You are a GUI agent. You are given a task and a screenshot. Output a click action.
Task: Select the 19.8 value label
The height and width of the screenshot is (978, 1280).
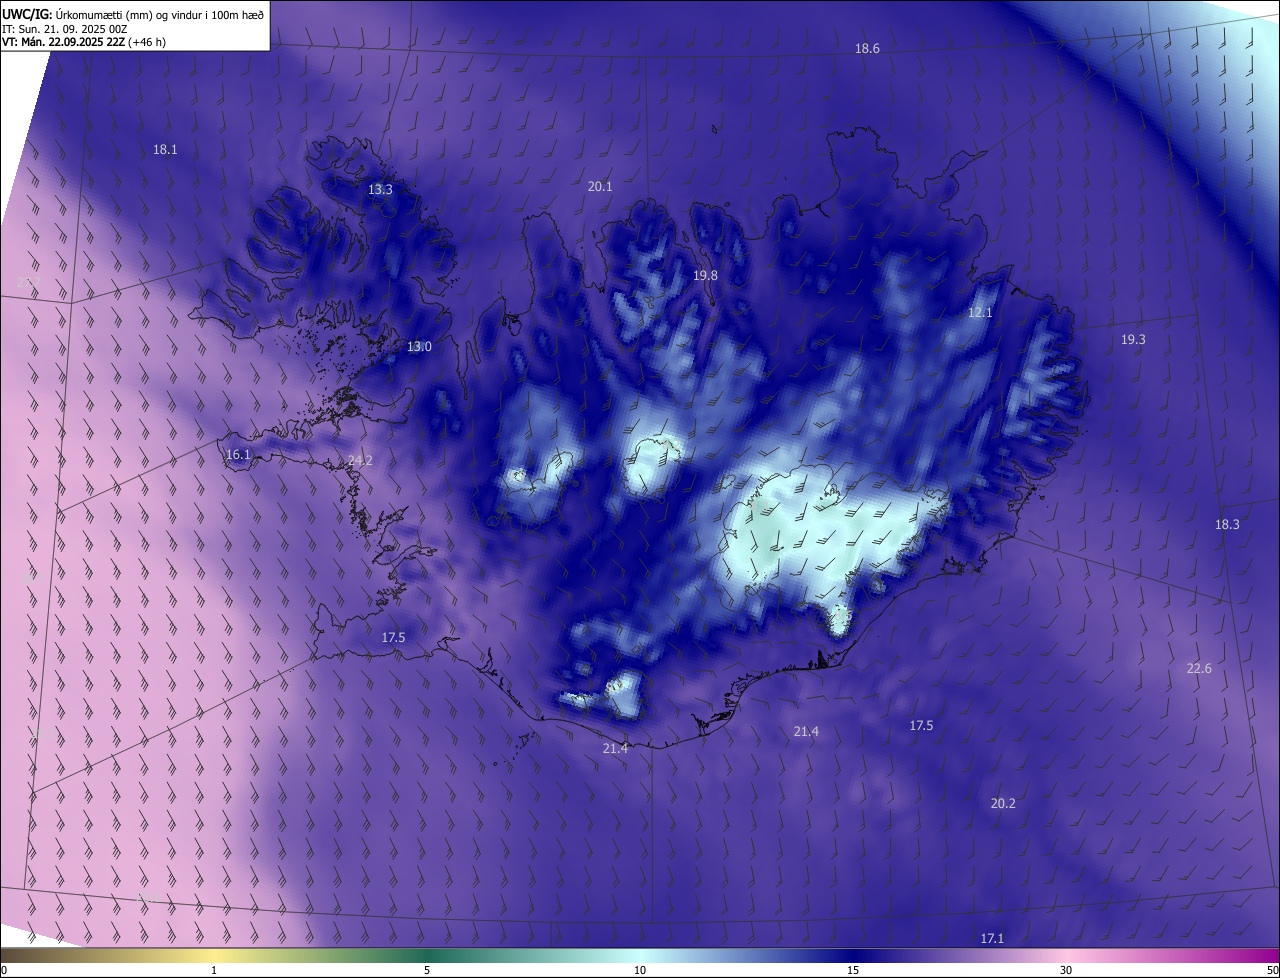706,276
